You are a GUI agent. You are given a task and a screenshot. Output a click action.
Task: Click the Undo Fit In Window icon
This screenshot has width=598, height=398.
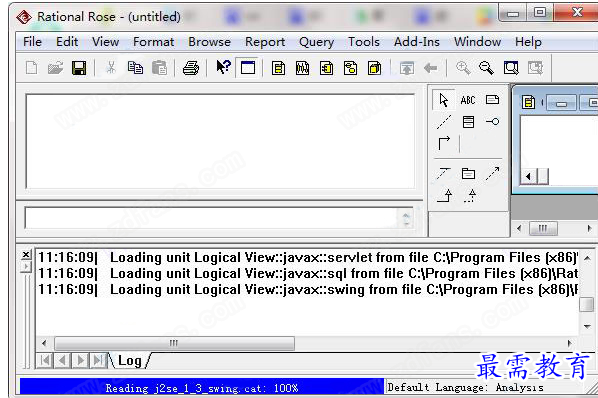[x=535, y=68]
